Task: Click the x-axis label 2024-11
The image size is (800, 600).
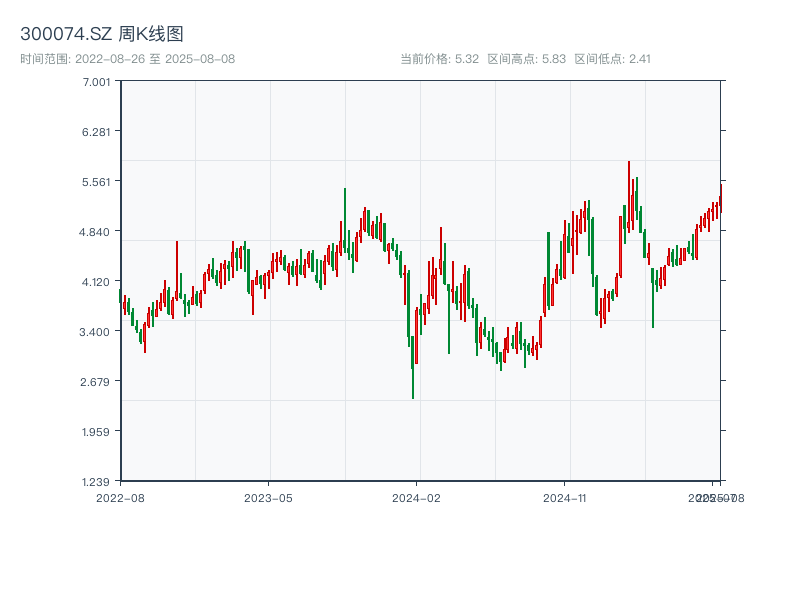Action: pyautogui.click(x=564, y=498)
